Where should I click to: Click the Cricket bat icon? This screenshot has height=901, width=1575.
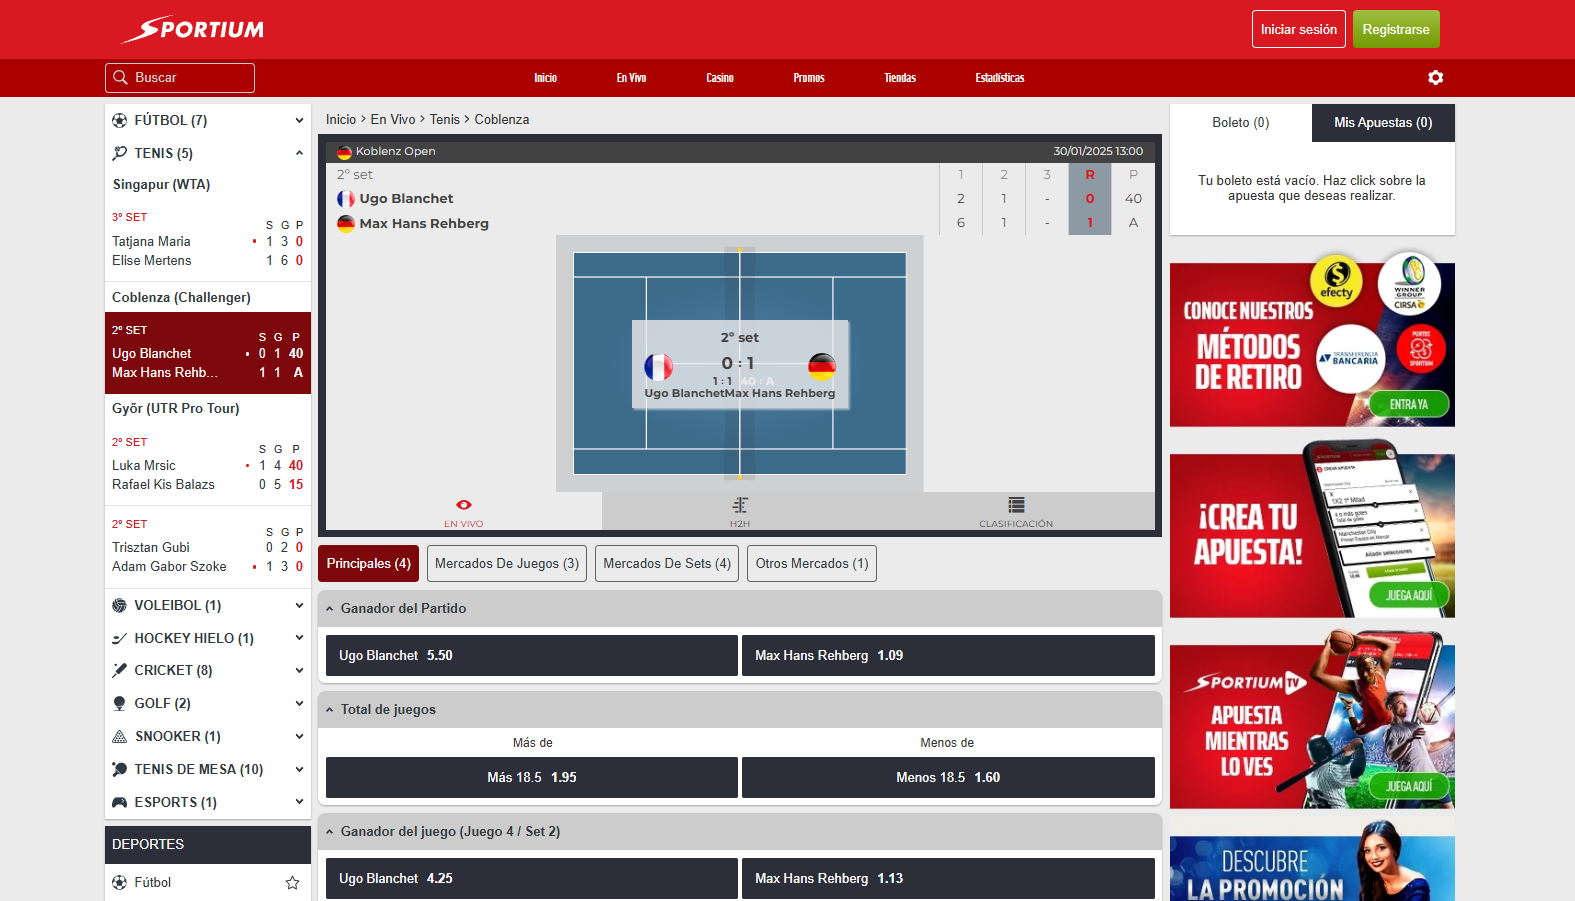(120, 670)
